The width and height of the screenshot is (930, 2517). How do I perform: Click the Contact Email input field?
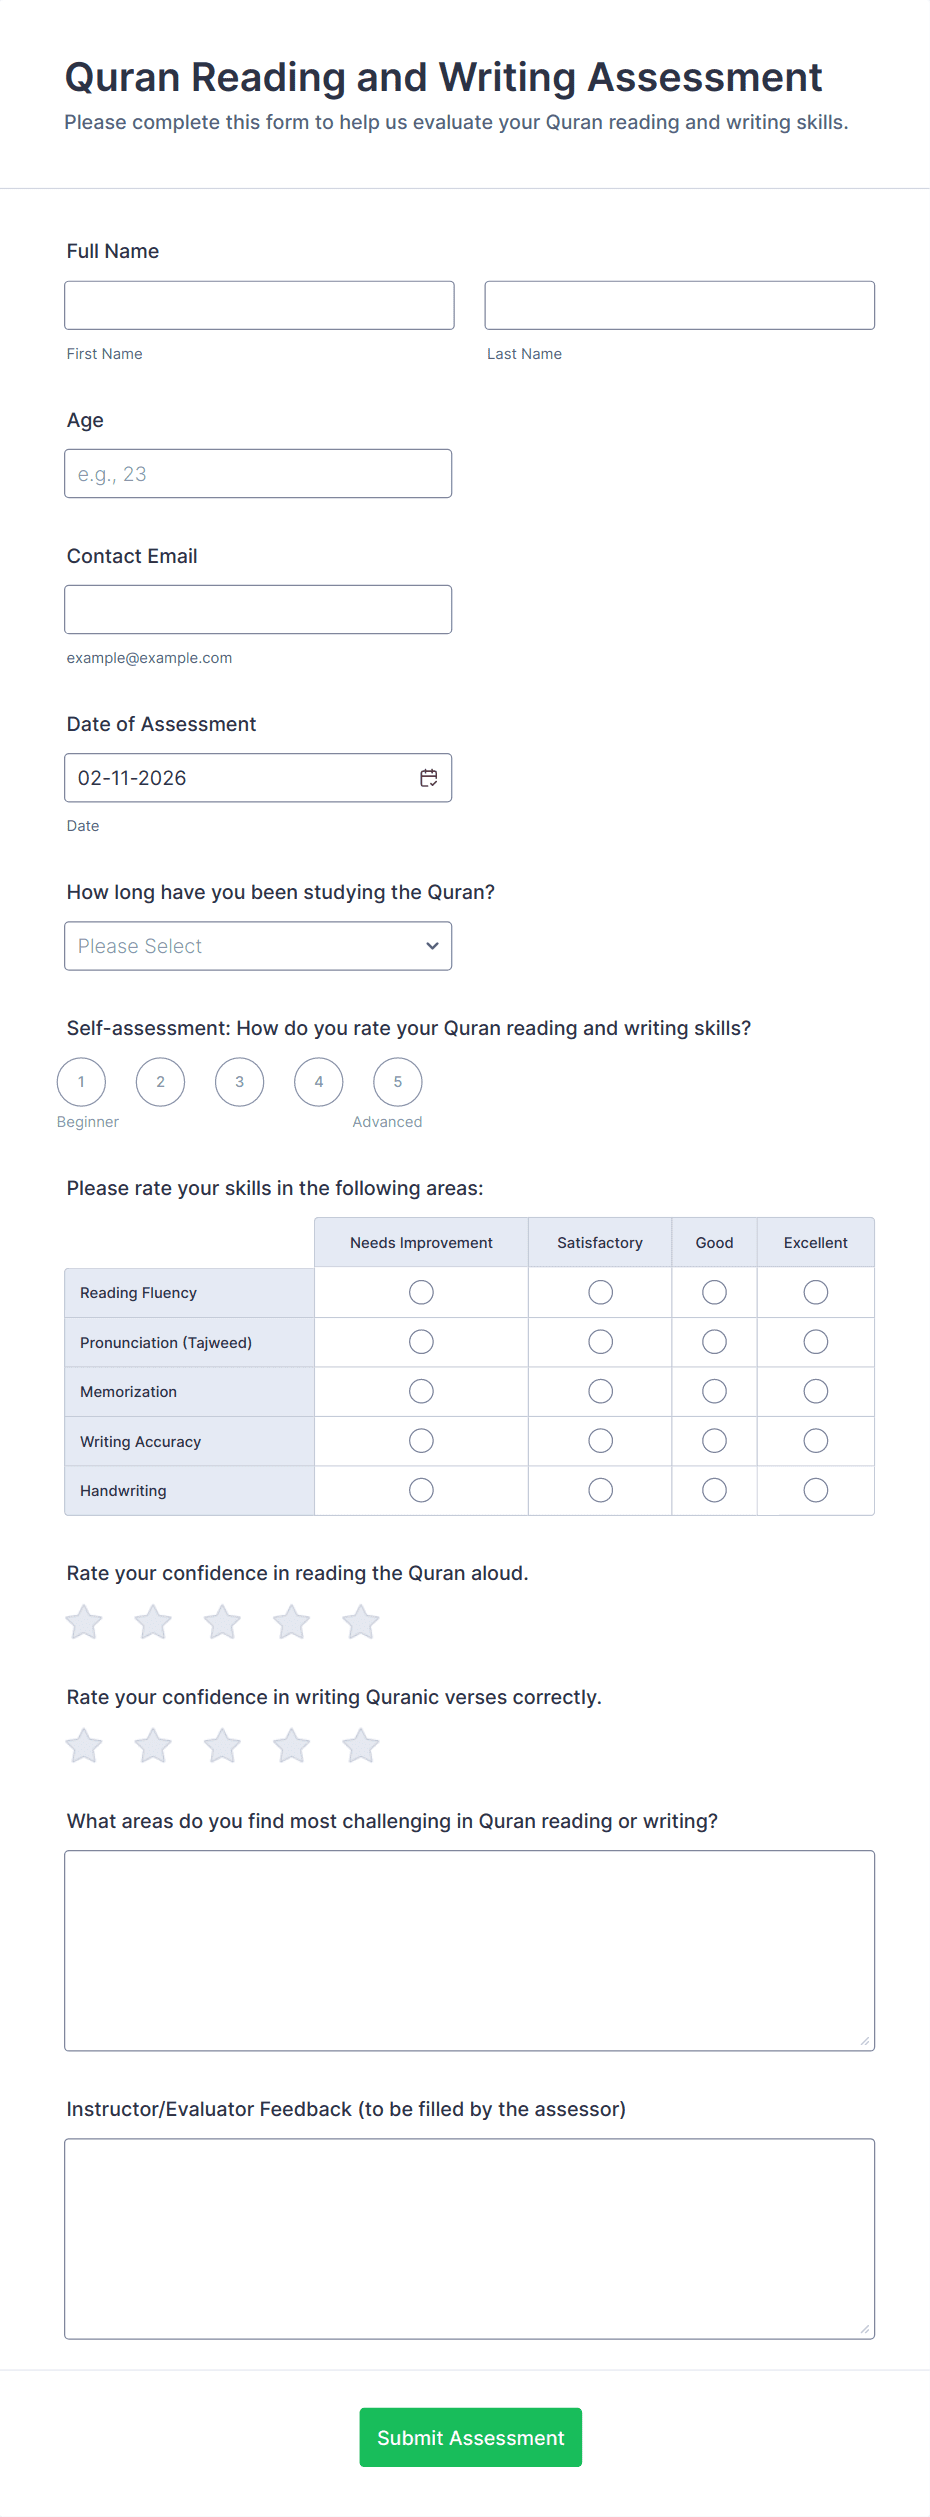pos(258,610)
